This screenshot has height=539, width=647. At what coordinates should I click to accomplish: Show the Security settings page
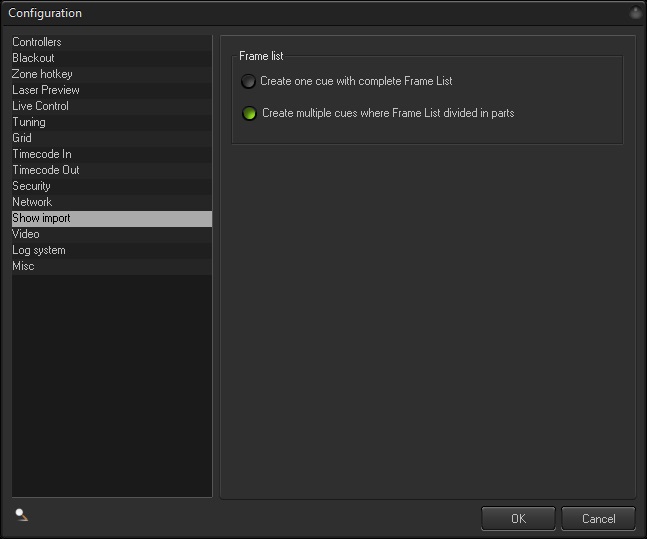pos(32,186)
